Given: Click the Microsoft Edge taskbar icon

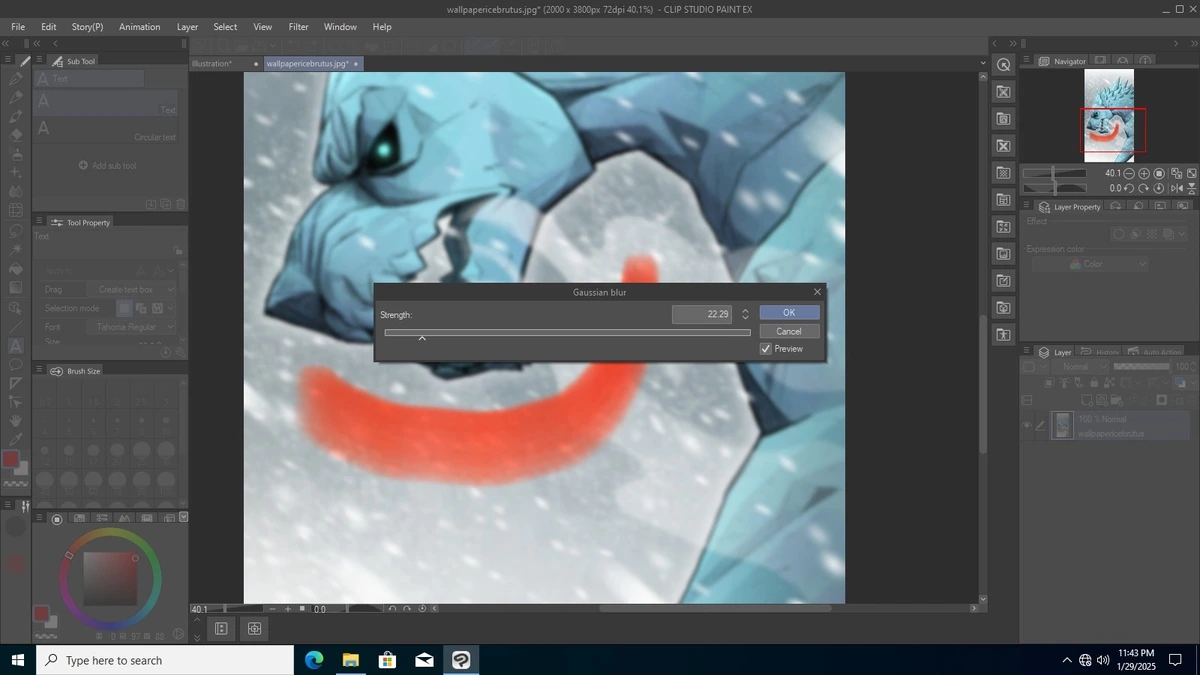Looking at the screenshot, I should click(314, 660).
